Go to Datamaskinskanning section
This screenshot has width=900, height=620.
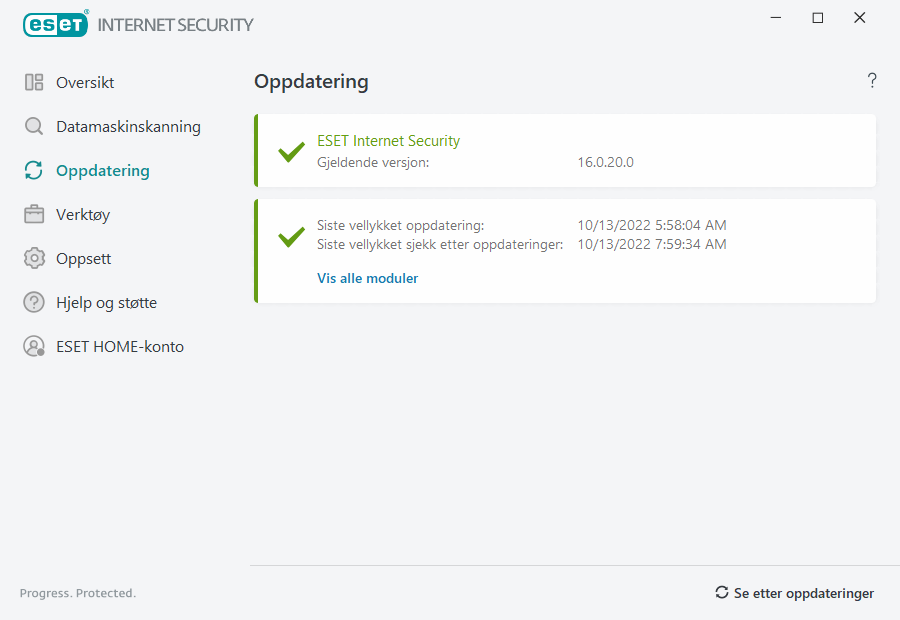(128, 127)
